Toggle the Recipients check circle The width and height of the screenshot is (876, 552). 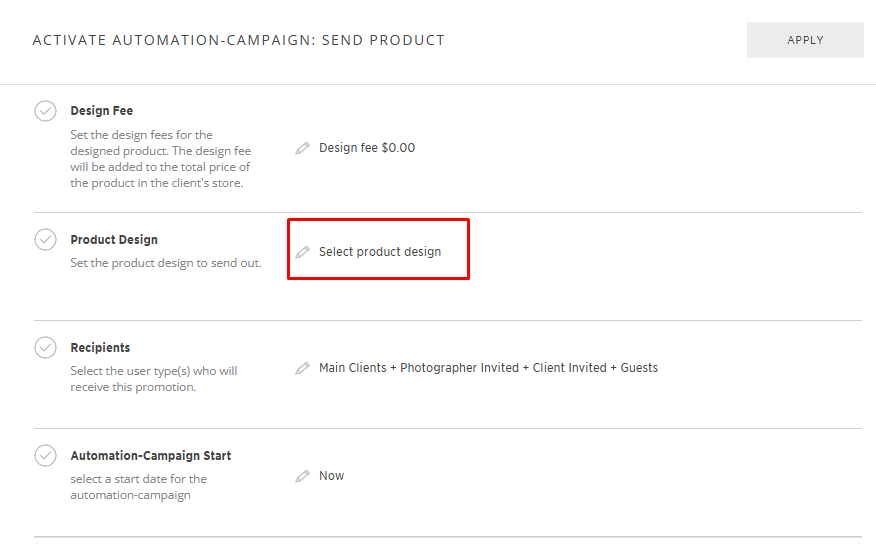(45, 348)
